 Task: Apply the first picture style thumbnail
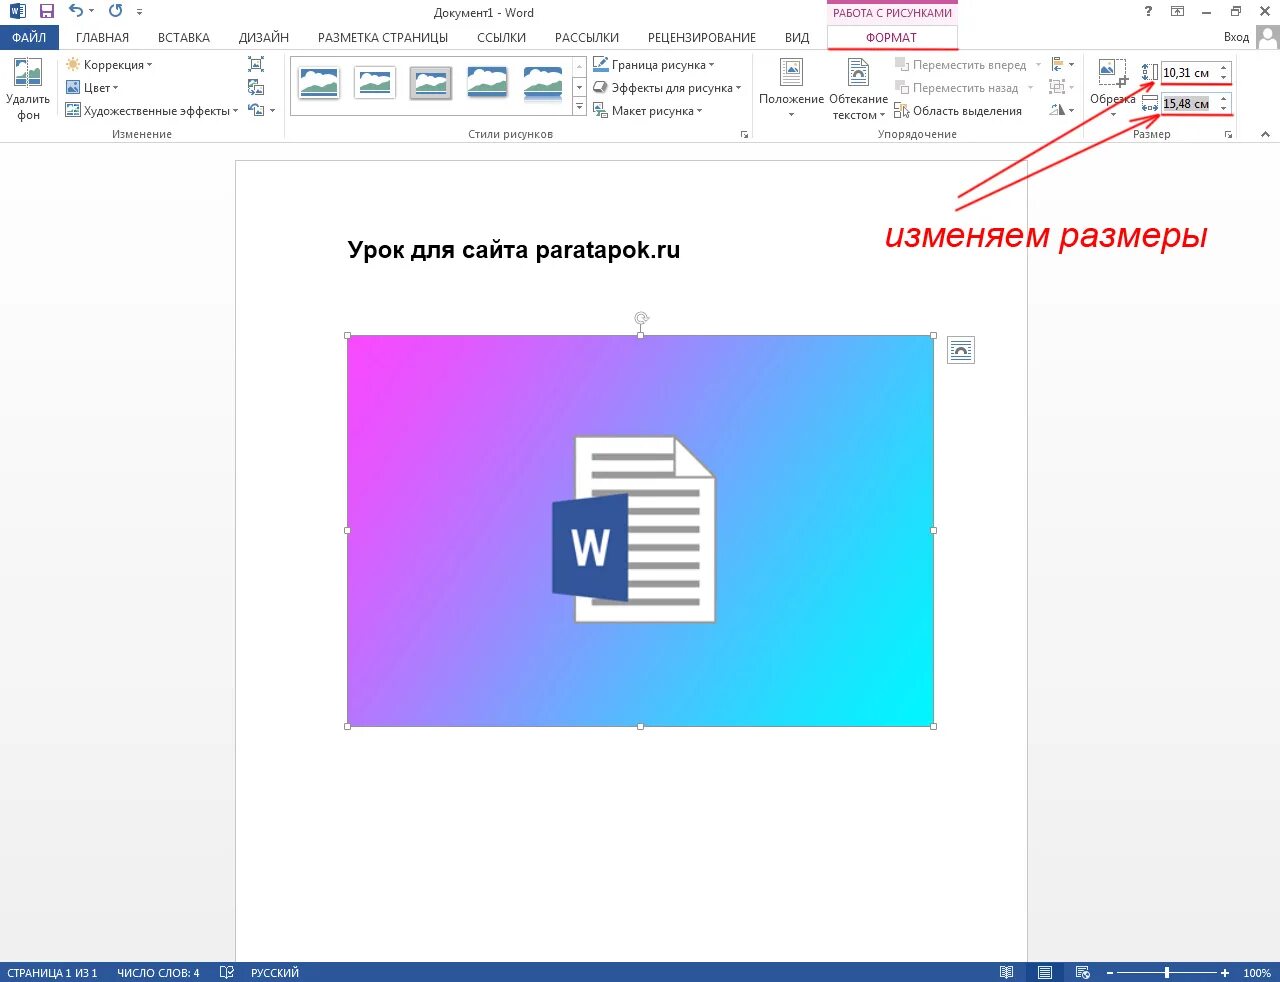(x=319, y=83)
